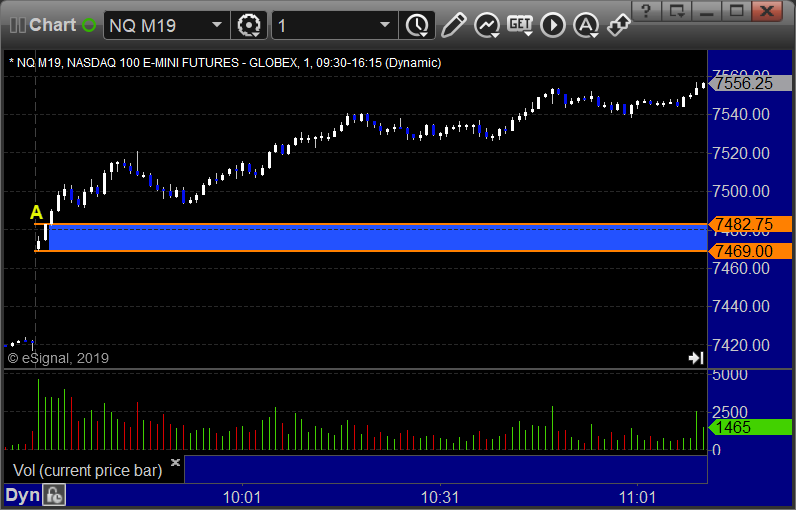This screenshot has height=510, width=796.
Task: Open the GET studies menu icon
Action: click(520, 25)
